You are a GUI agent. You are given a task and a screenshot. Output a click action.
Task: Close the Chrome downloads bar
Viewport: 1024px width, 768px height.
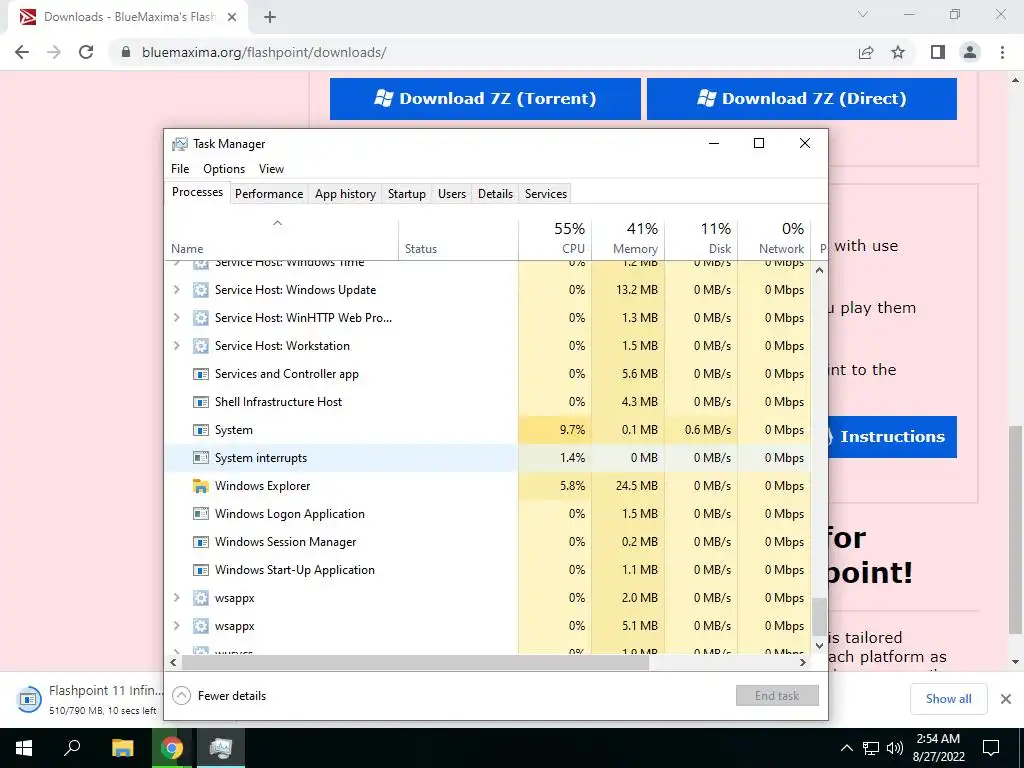tap(1006, 699)
